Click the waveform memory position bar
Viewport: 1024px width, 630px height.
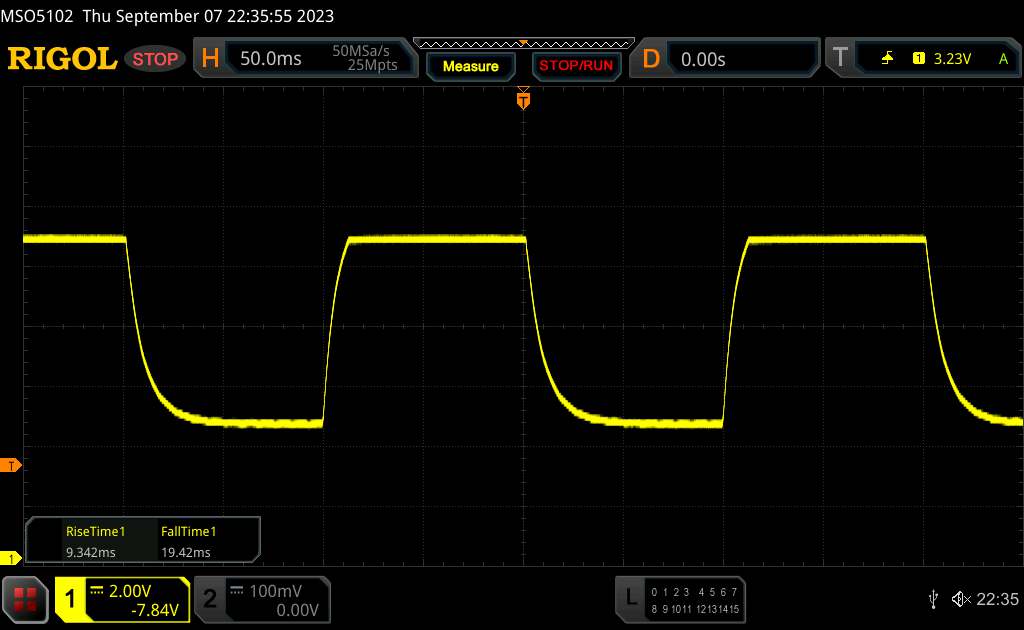tap(522, 43)
